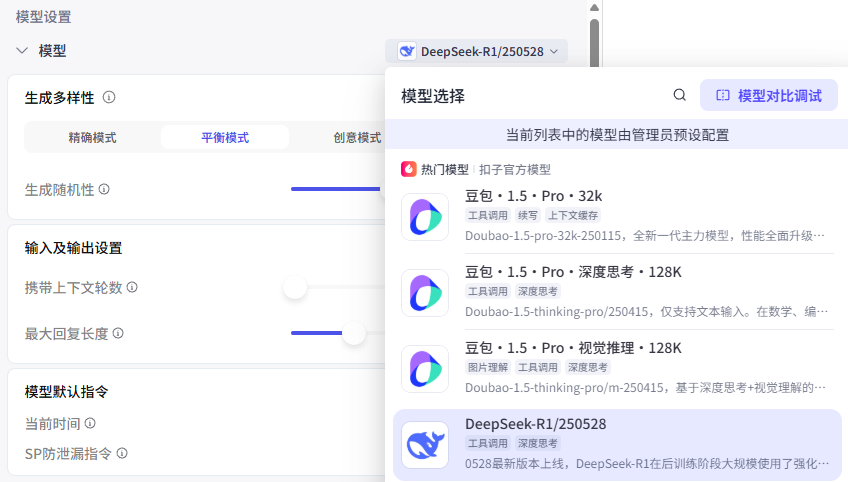Choose 豆包·1.5·Pro·32k model

[x=617, y=216]
